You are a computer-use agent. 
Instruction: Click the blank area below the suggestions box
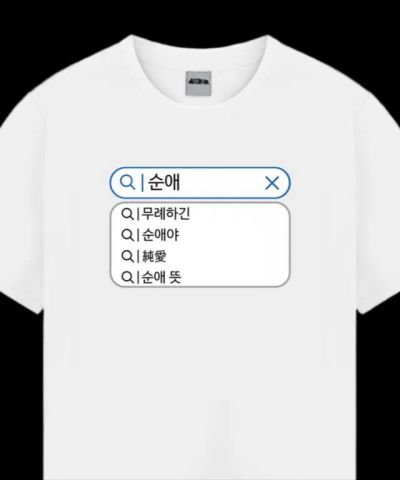[200, 367]
